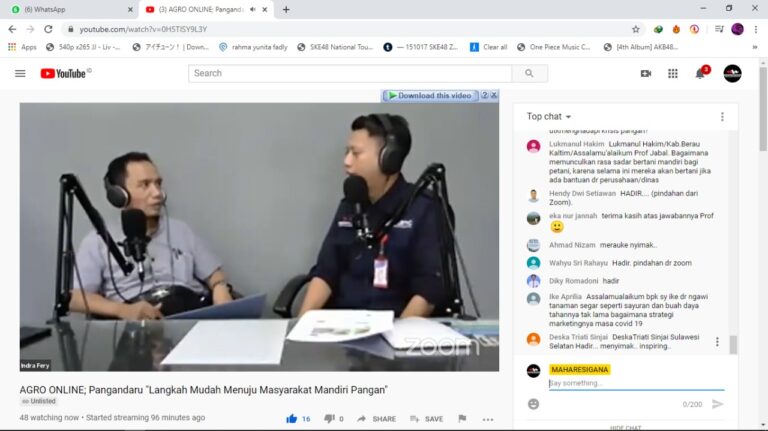Open options for Deska Triati Sinjai message

coord(717,342)
